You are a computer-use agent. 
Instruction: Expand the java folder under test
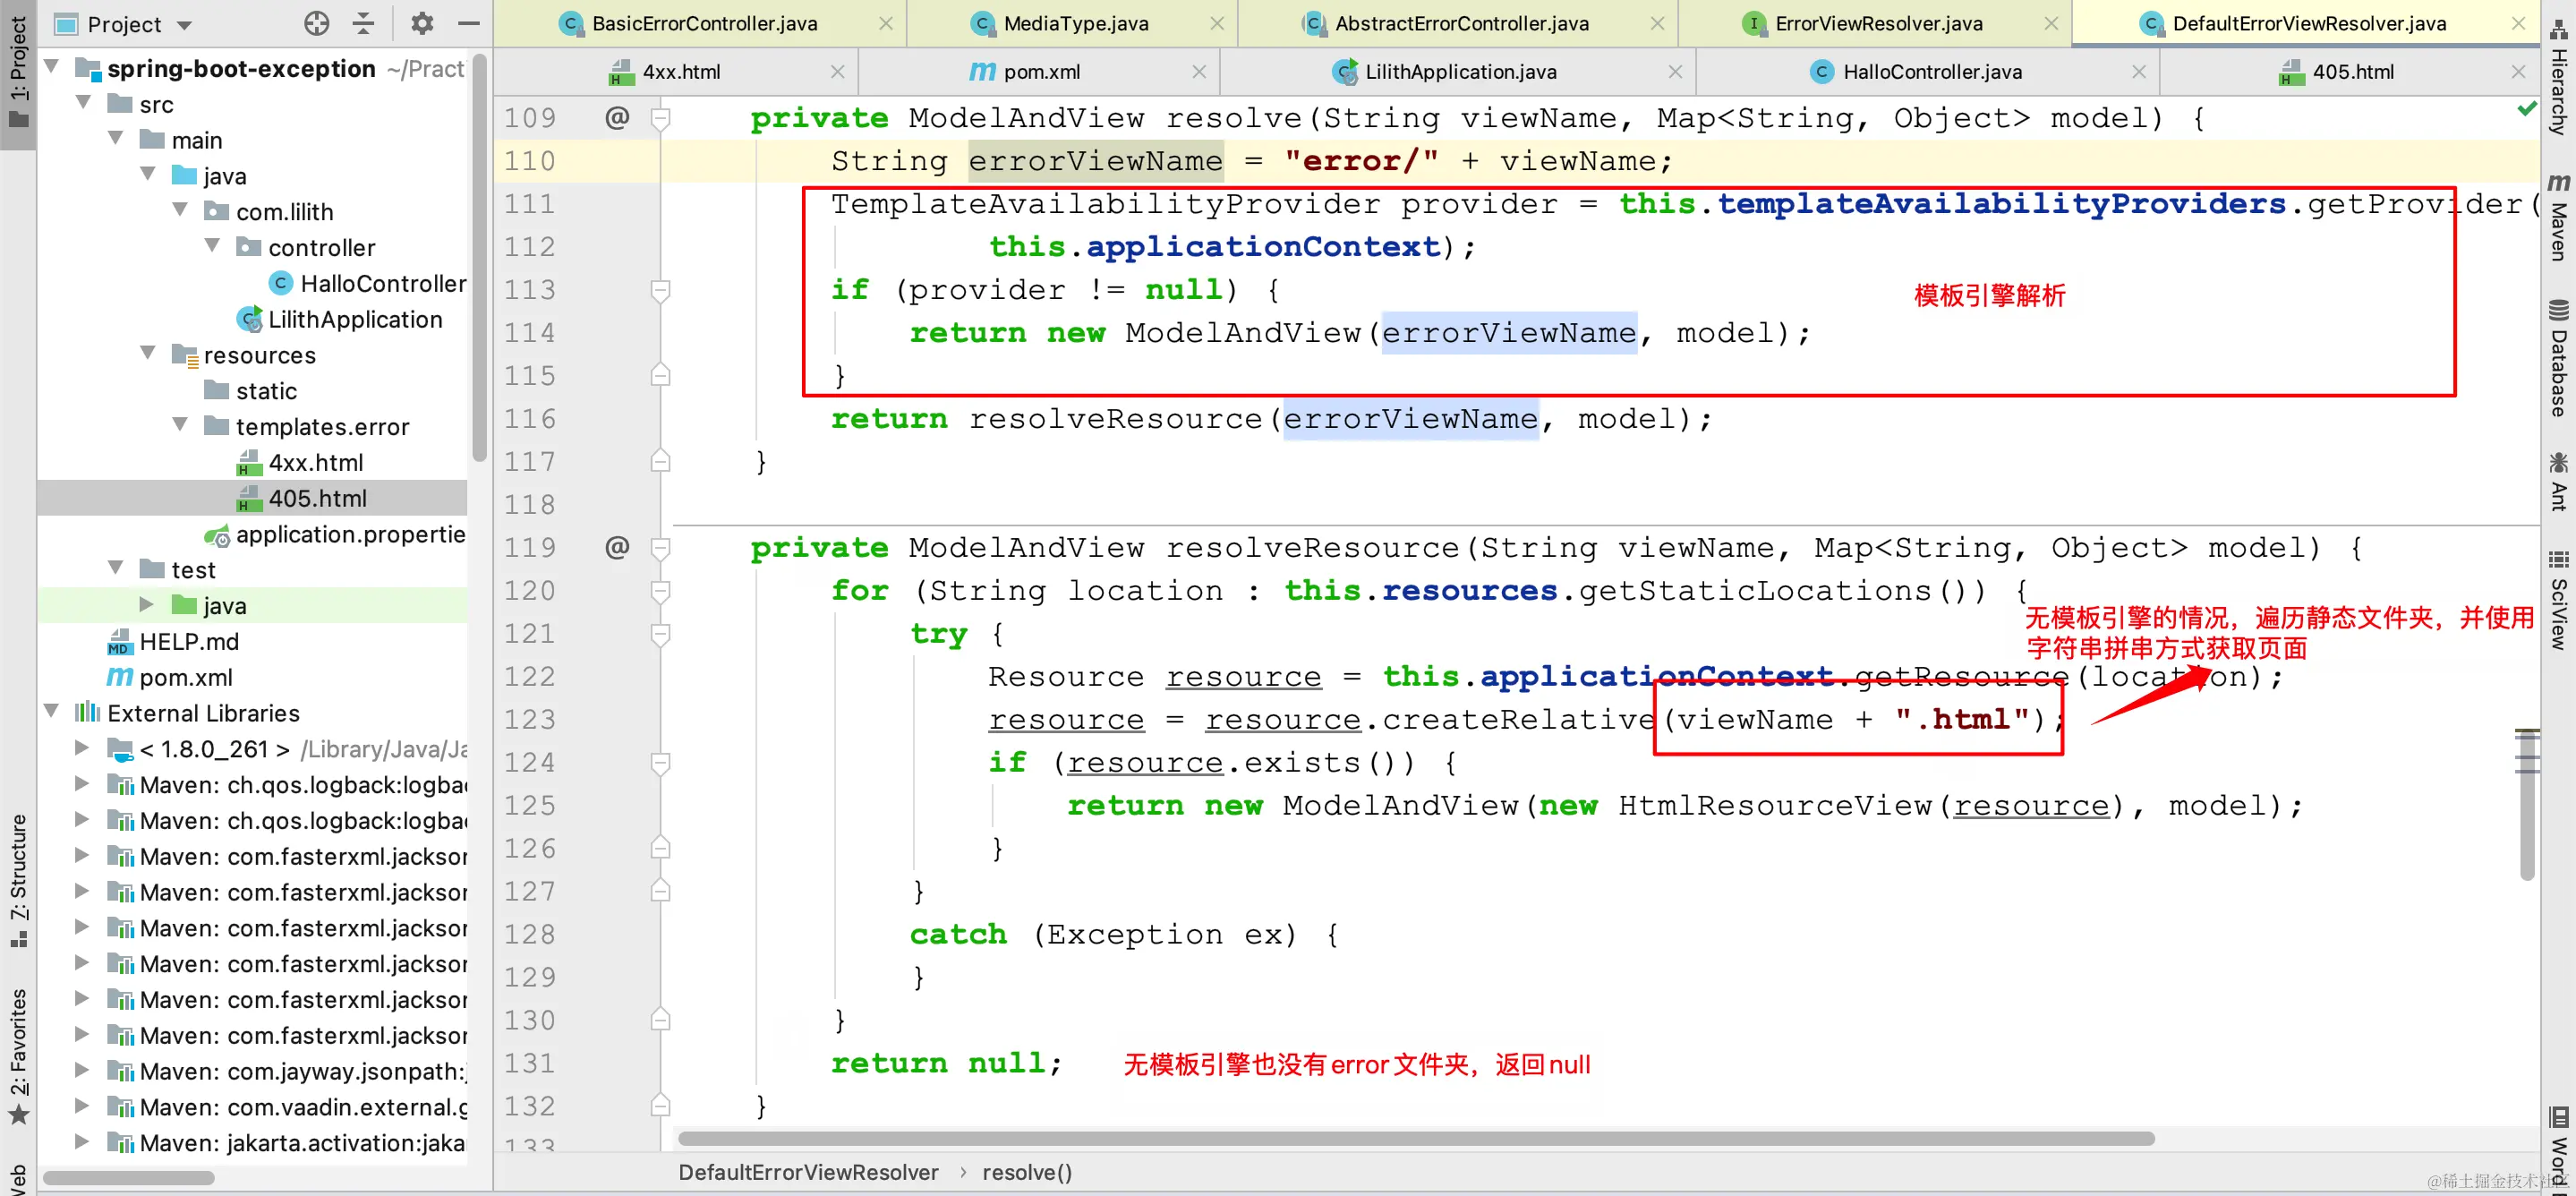pos(147,605)
